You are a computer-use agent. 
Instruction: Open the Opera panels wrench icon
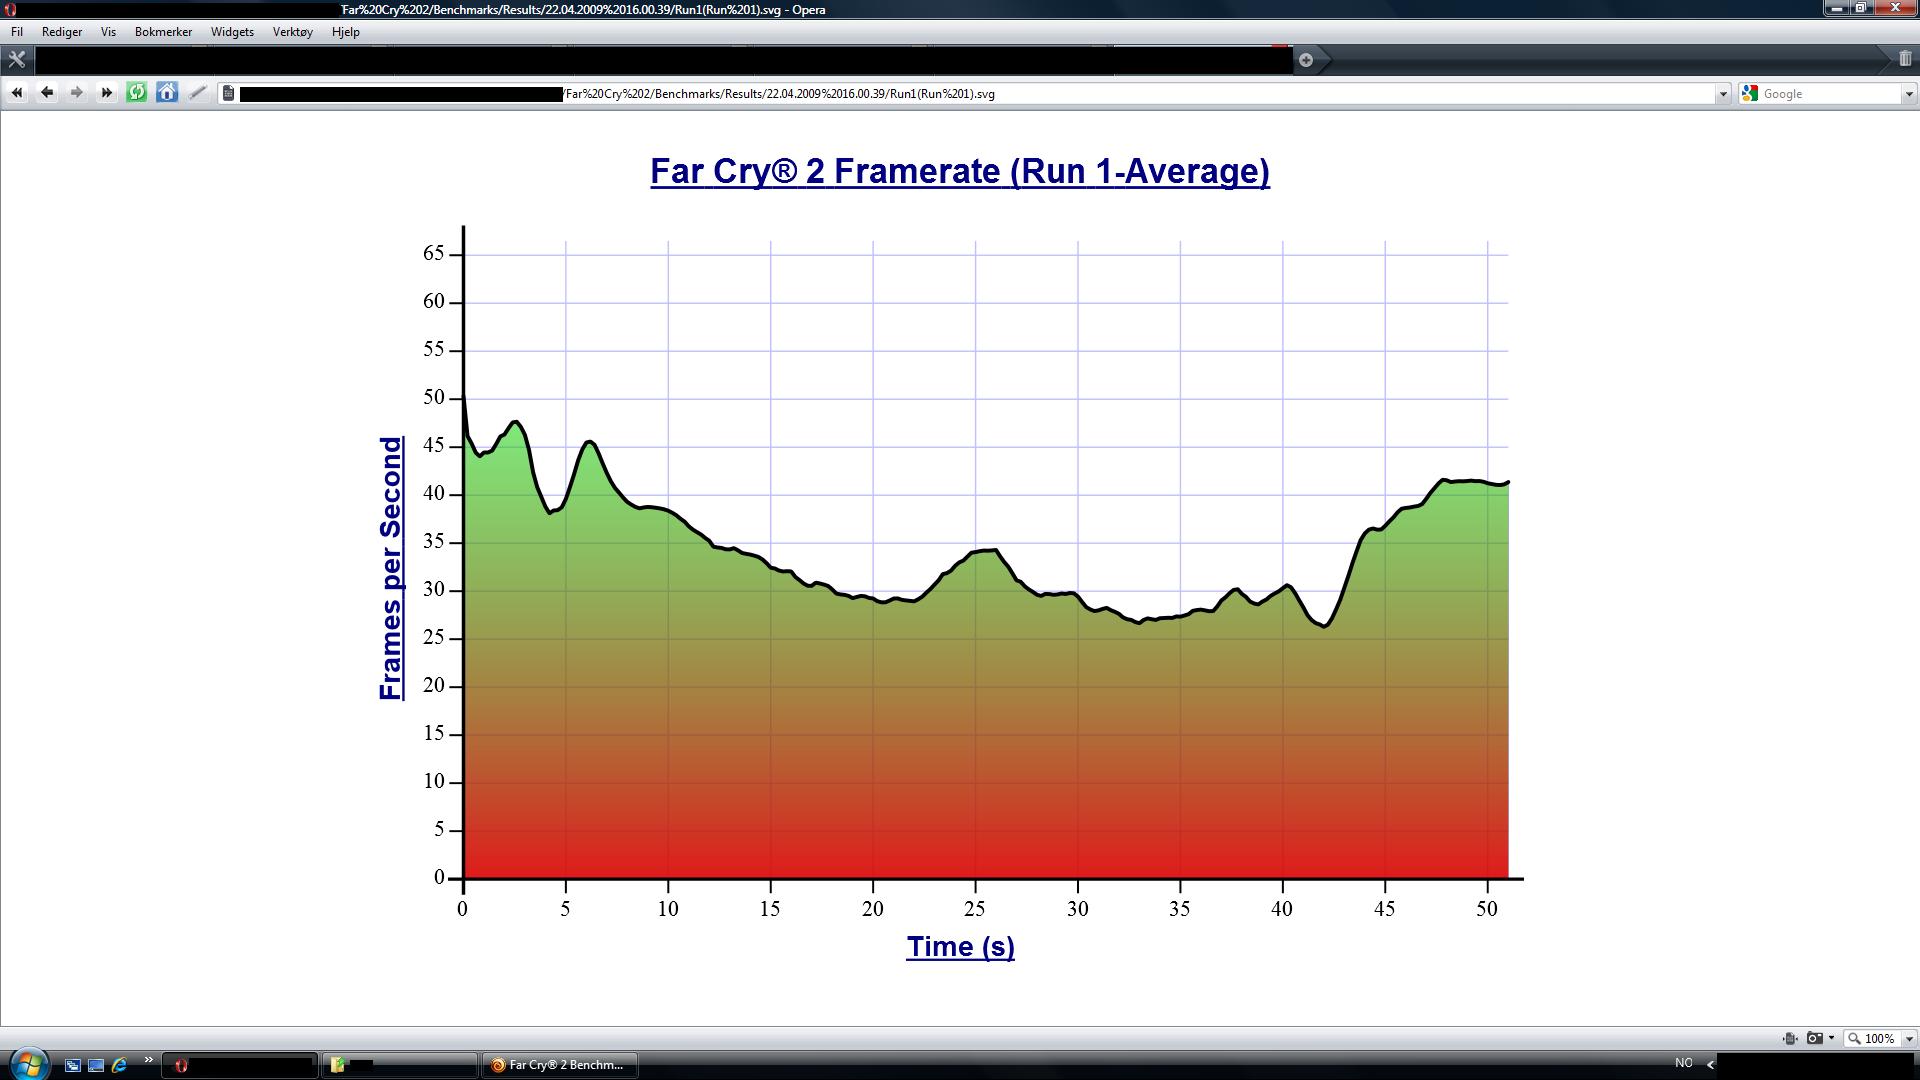point(17,59)
